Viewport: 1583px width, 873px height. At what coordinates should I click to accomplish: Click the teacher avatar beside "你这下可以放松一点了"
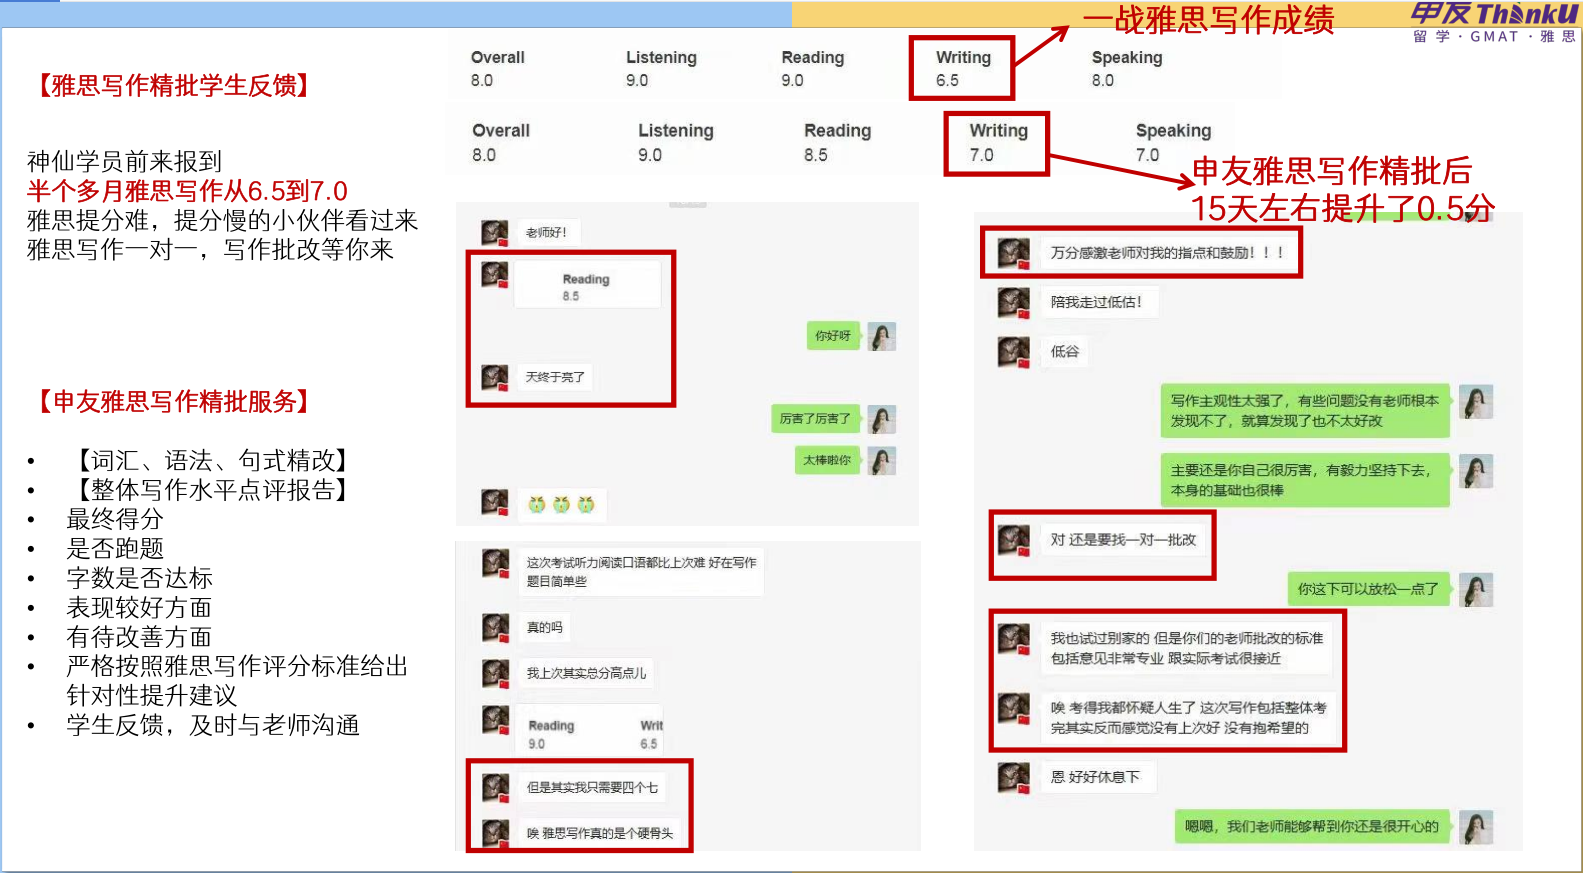(x=1476, y=589)
